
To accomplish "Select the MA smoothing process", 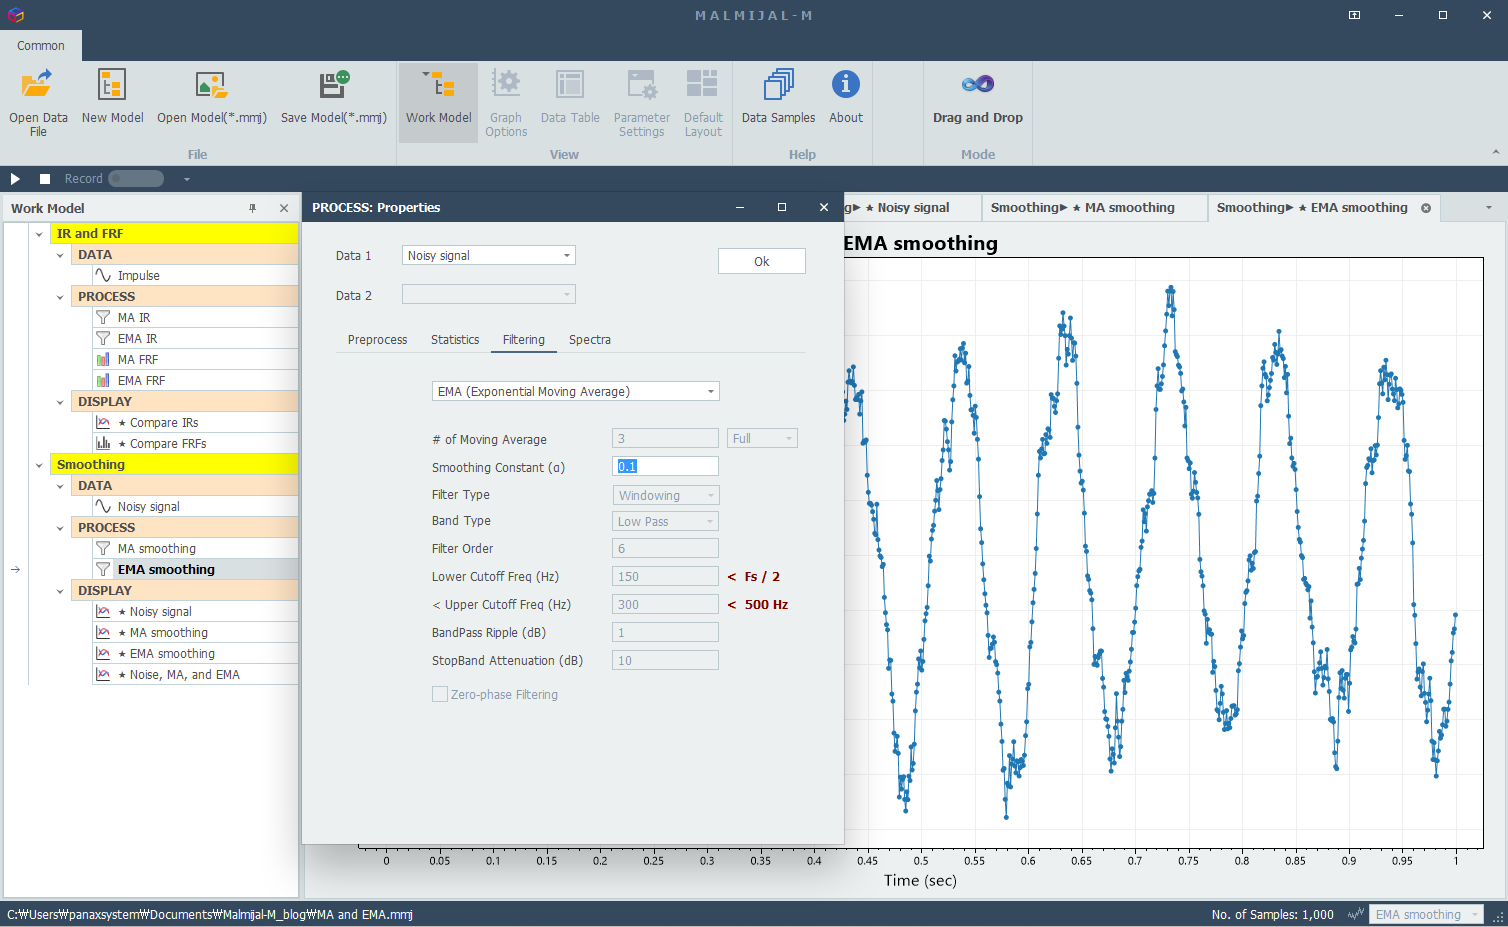I will pos(195,548).
